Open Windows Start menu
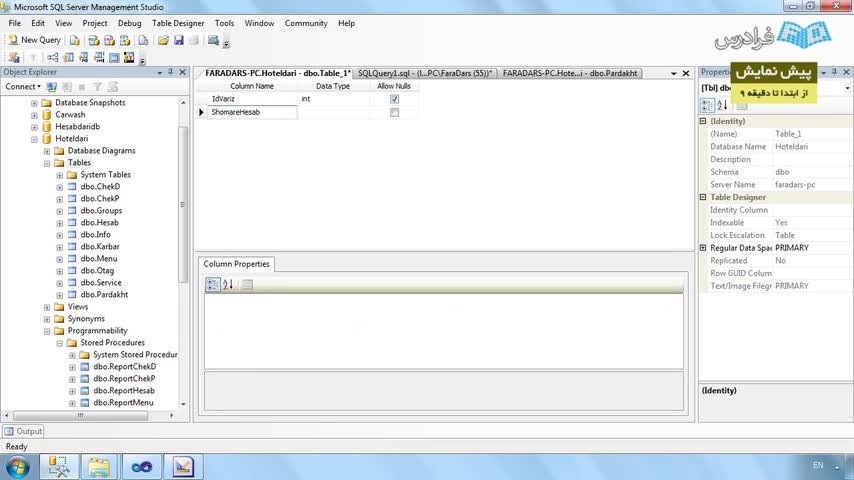Image resolution: width=854 pixels, height=480 pixels. (x=17, y=467)
